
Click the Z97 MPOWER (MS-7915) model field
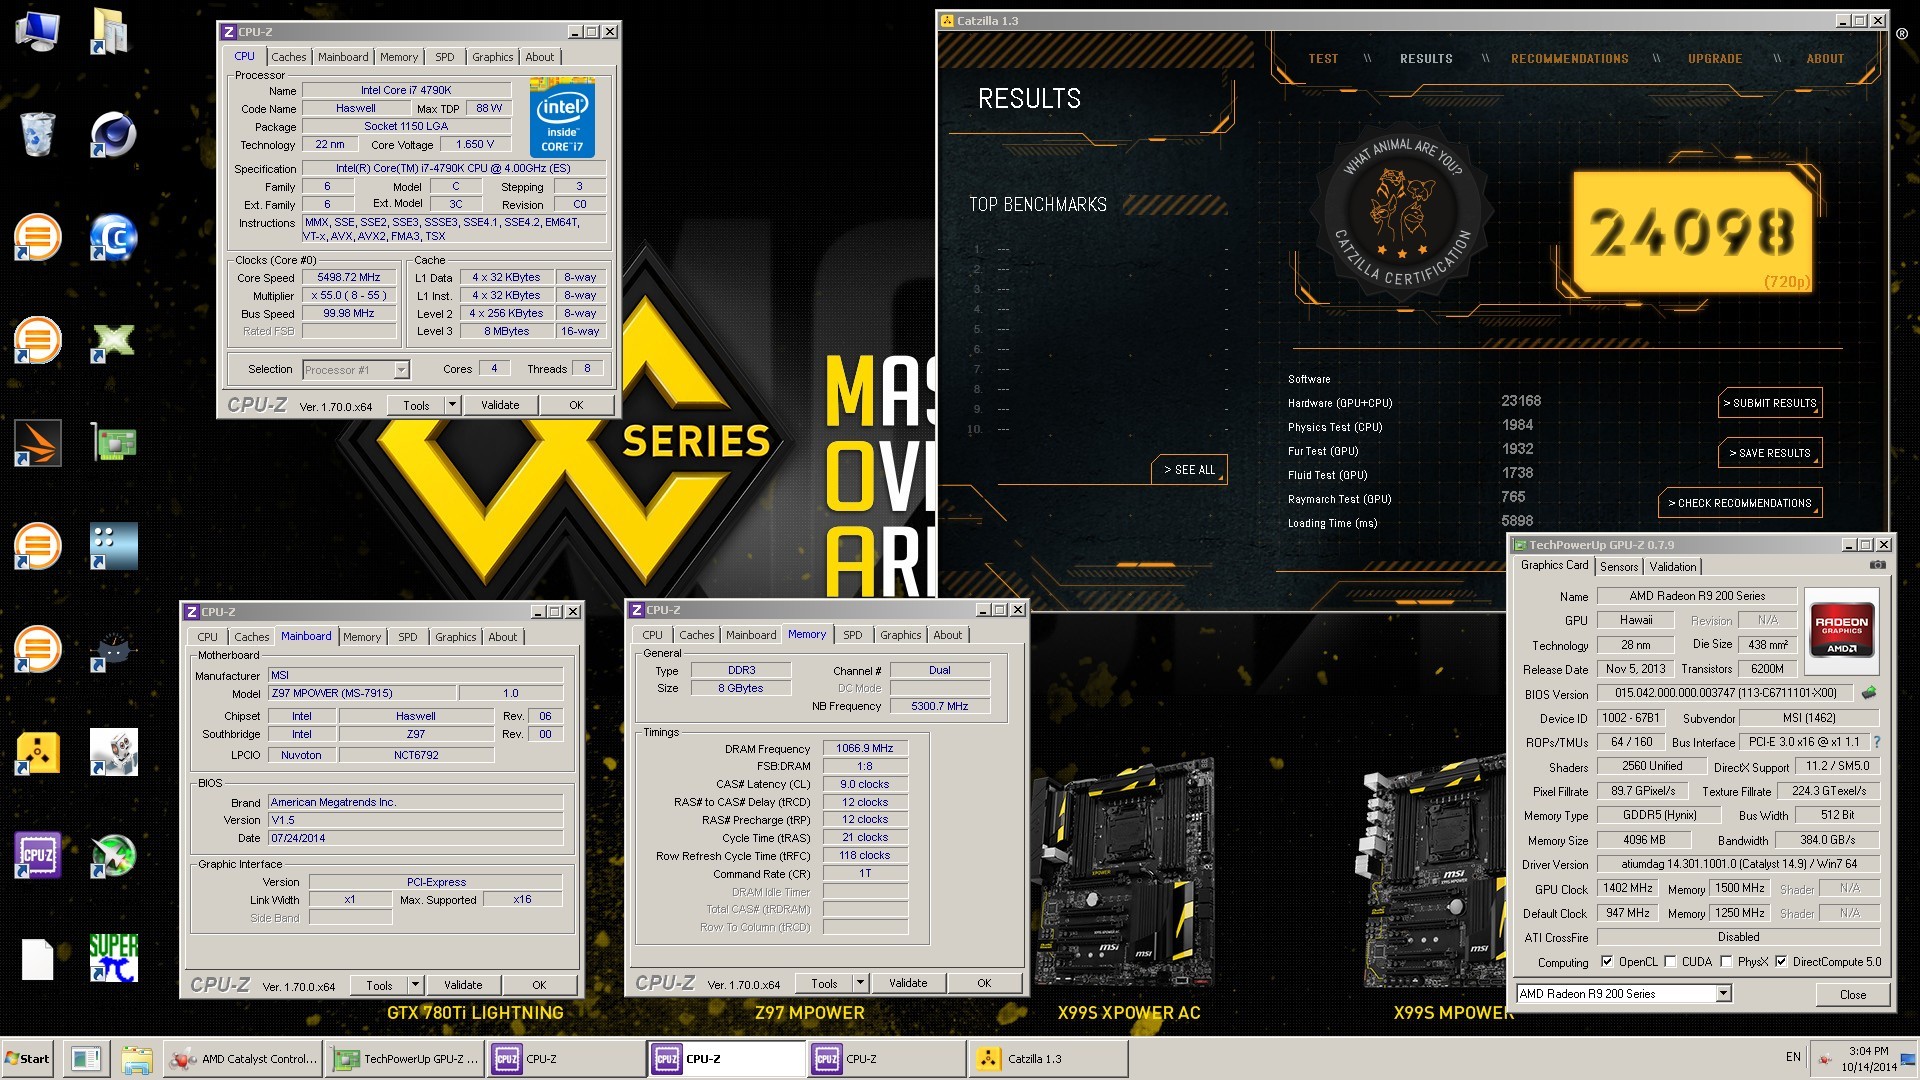(362, 693)
